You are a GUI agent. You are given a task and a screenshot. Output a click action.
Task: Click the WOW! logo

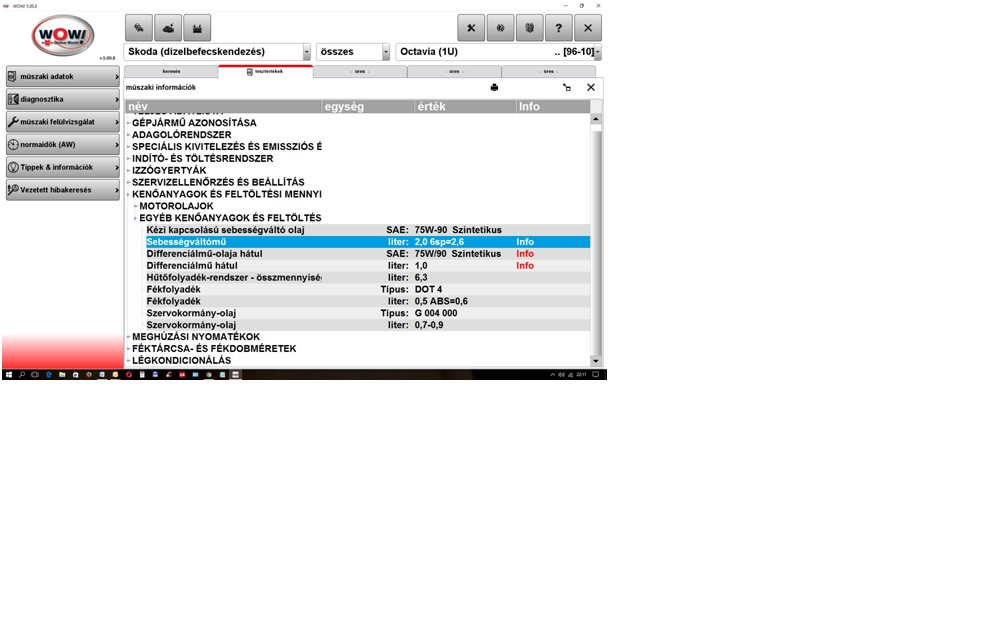coord(62,36)
